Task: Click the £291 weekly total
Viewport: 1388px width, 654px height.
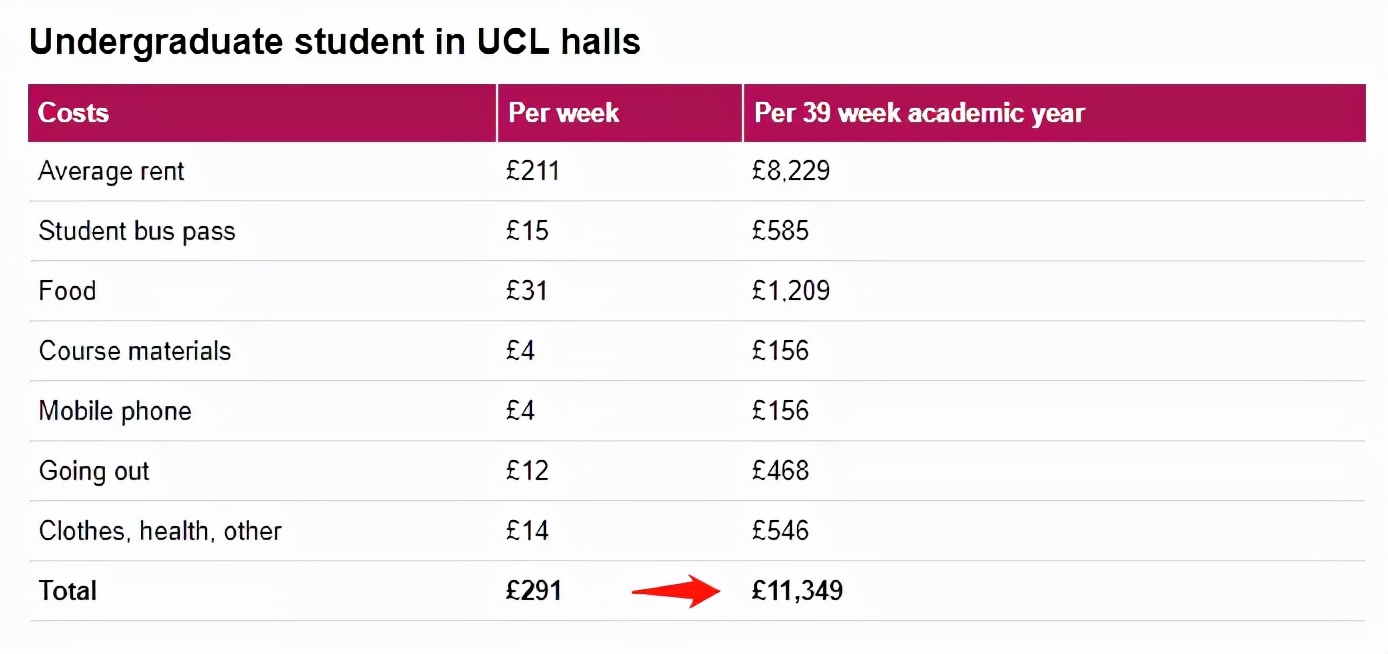Action: coord(534,591)
